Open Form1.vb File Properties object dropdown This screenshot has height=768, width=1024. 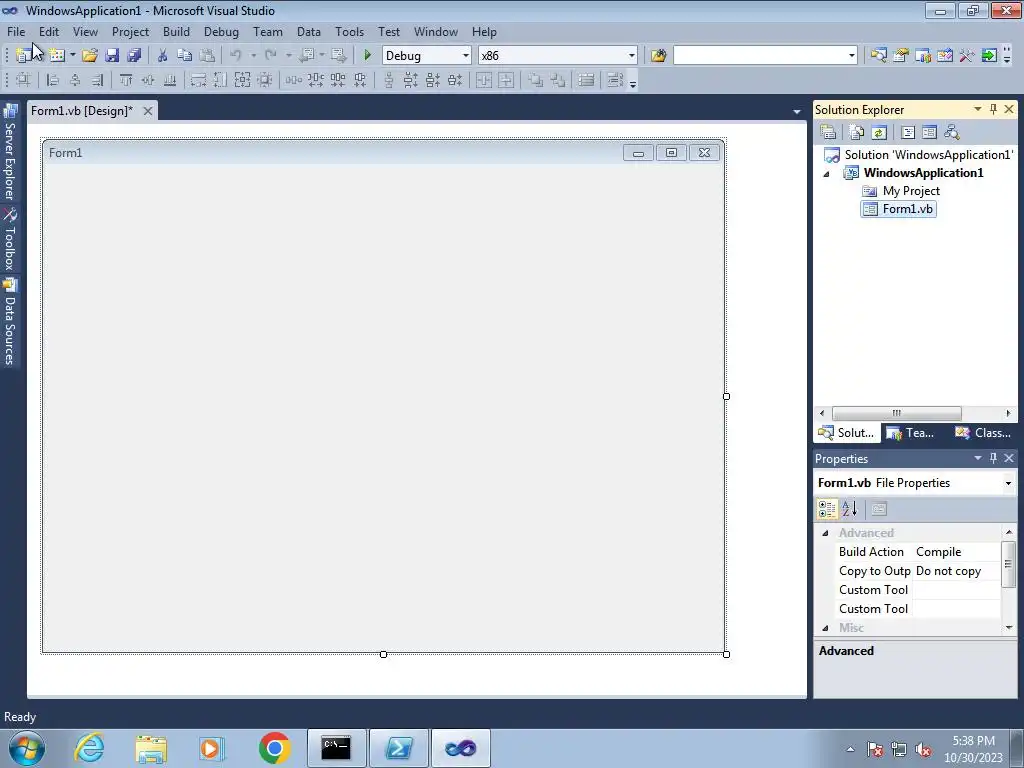pos(1008,483)
